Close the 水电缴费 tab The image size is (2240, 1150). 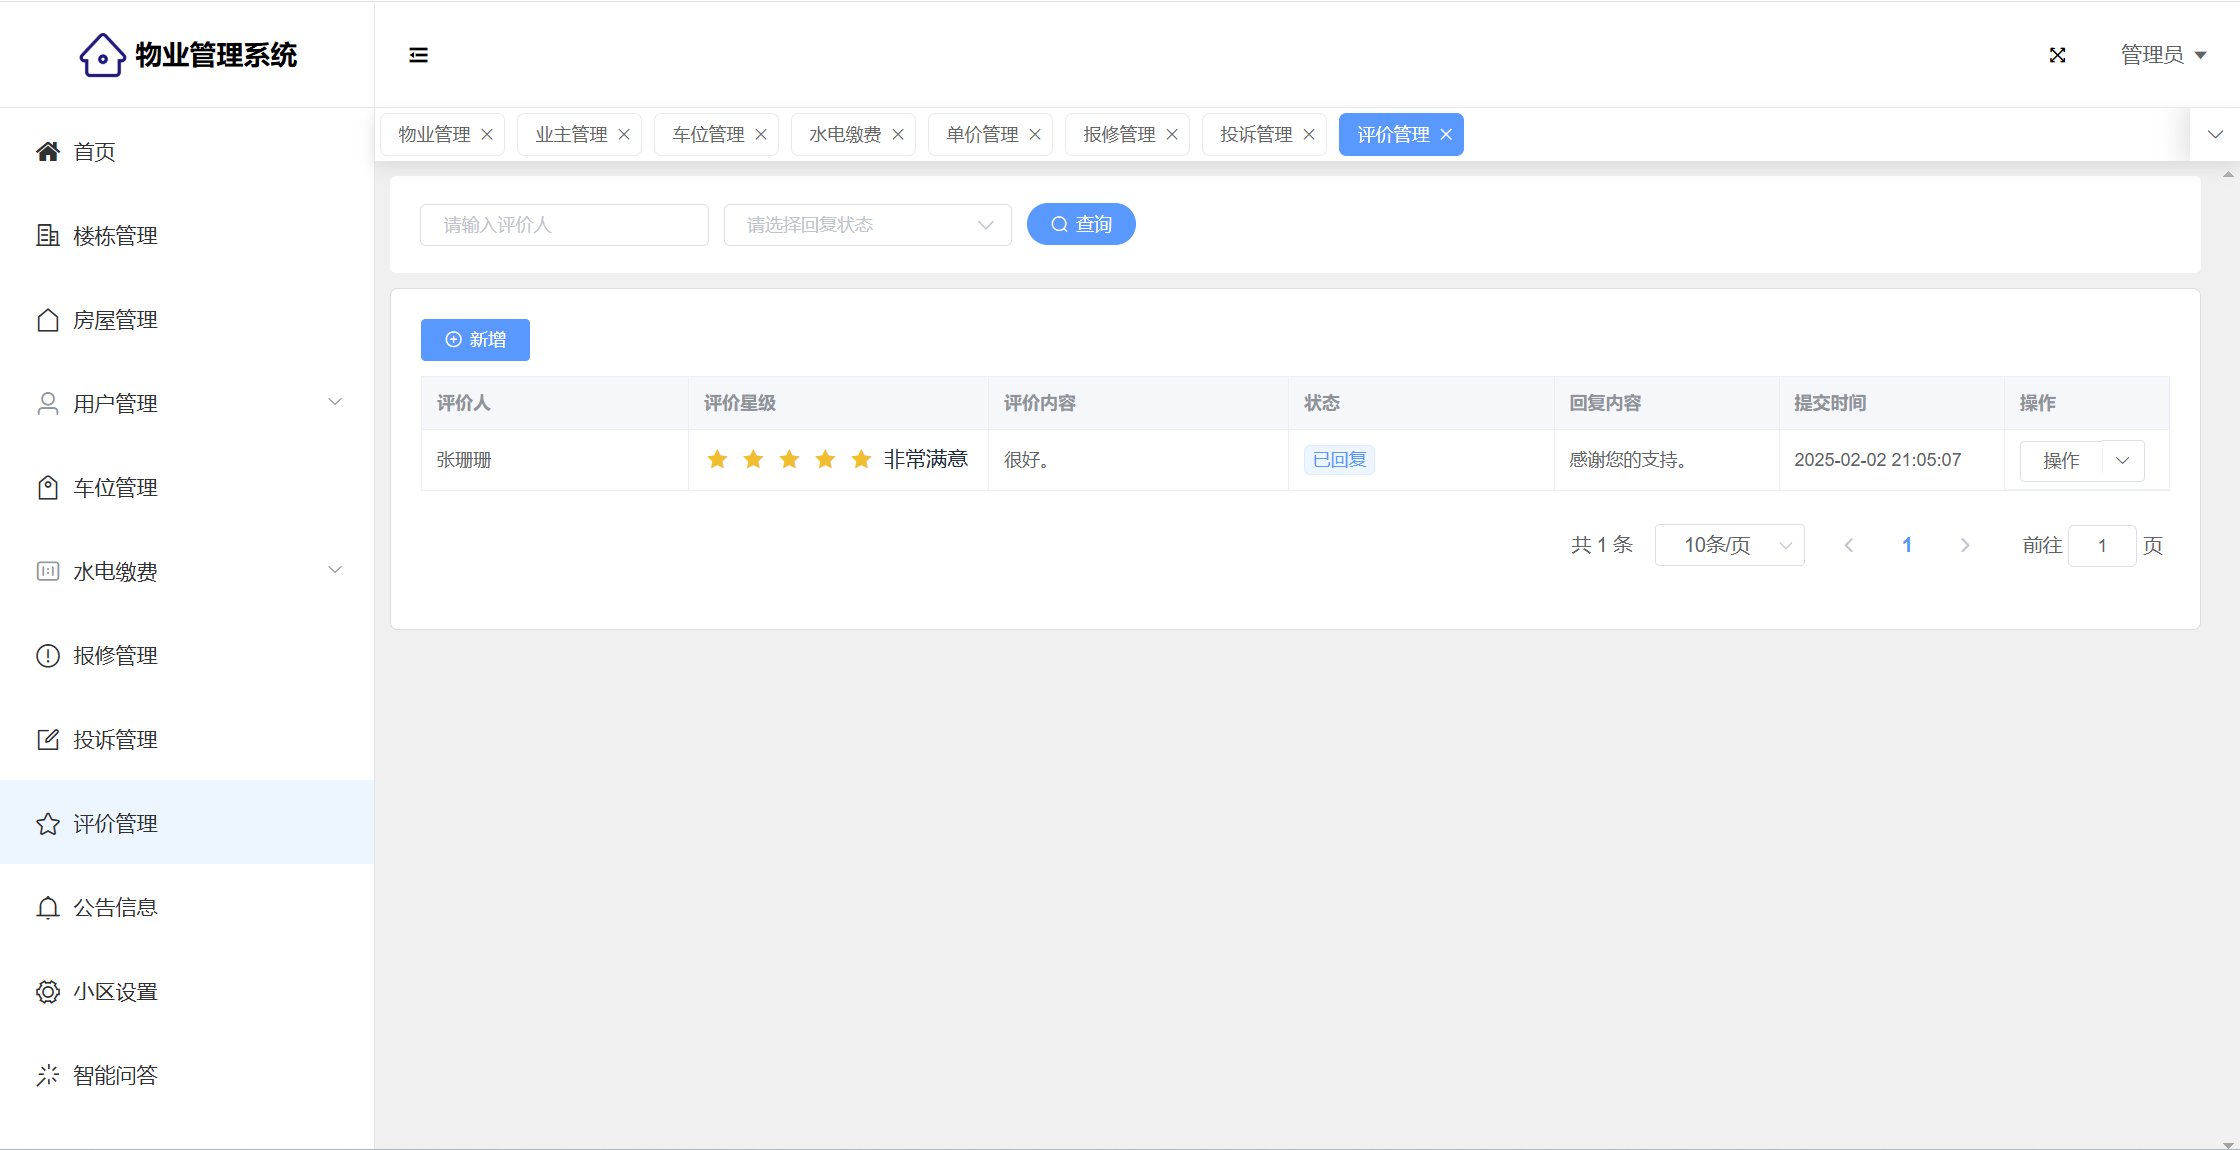pos(898,135)
